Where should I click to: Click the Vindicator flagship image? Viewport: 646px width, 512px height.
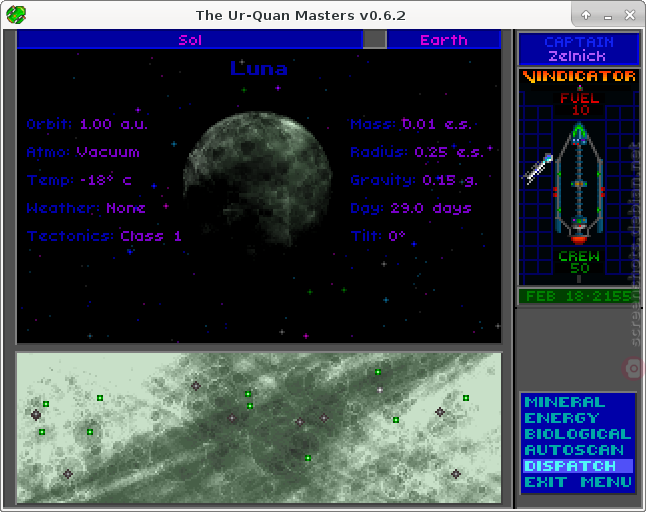pyautogui.click(x=579, y=183)
